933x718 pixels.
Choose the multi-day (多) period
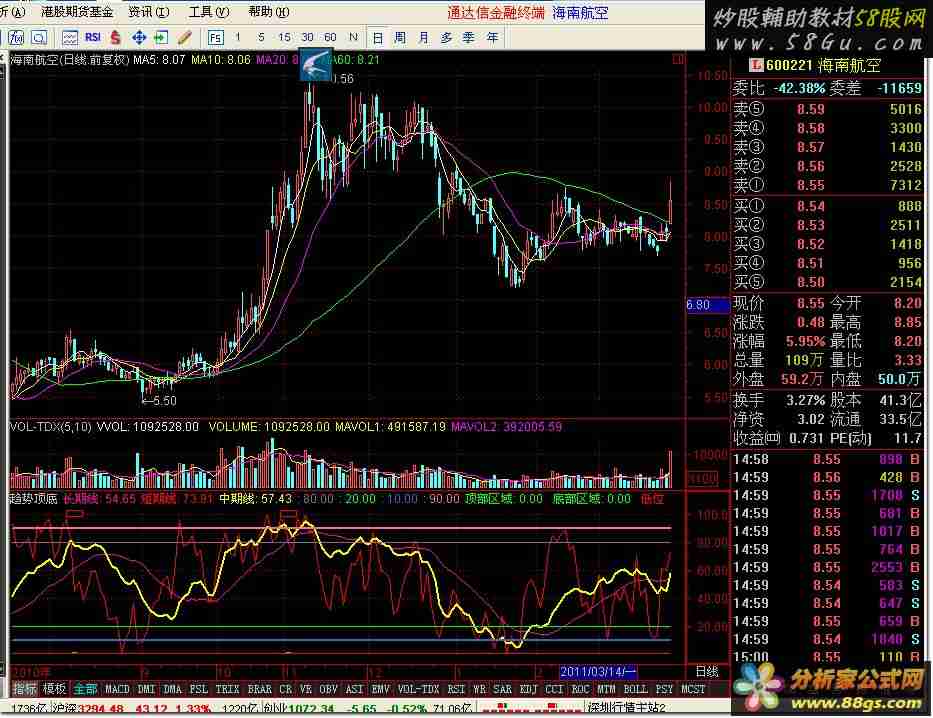446,38
